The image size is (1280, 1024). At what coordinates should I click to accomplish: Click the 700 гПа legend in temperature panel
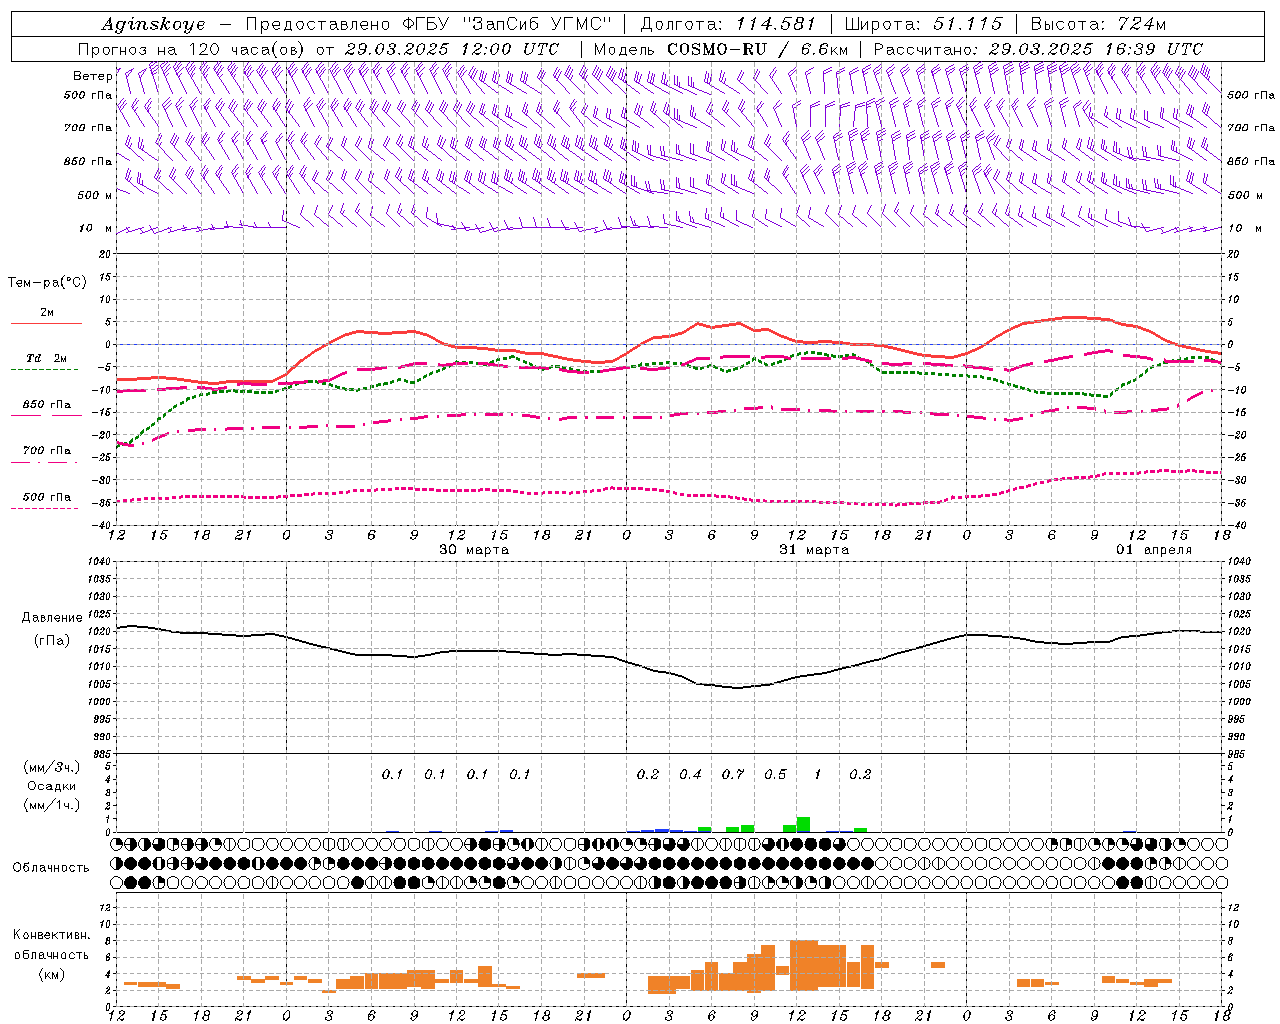click(x=46, y=454)
